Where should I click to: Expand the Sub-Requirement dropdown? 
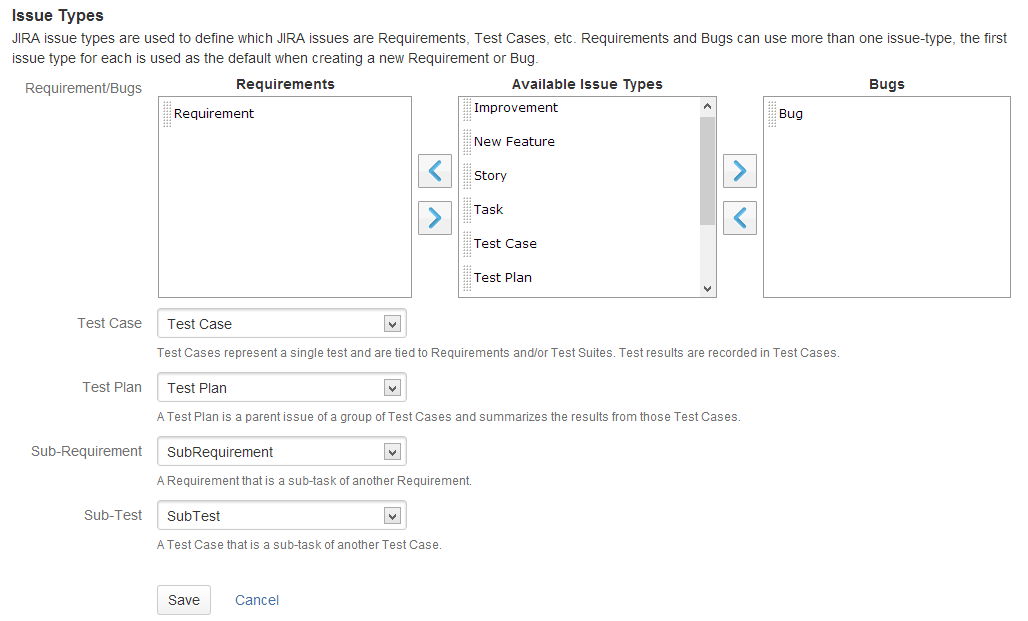click(281, 452)
